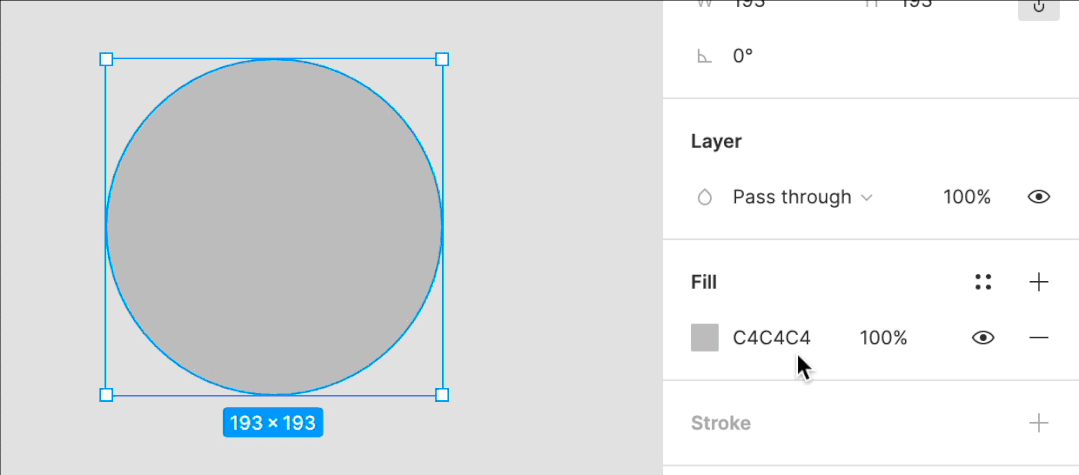Click the bottom-left selection handle
Image resolution: width=1079 pixels, height=475 pixels.
click(107, 395)
